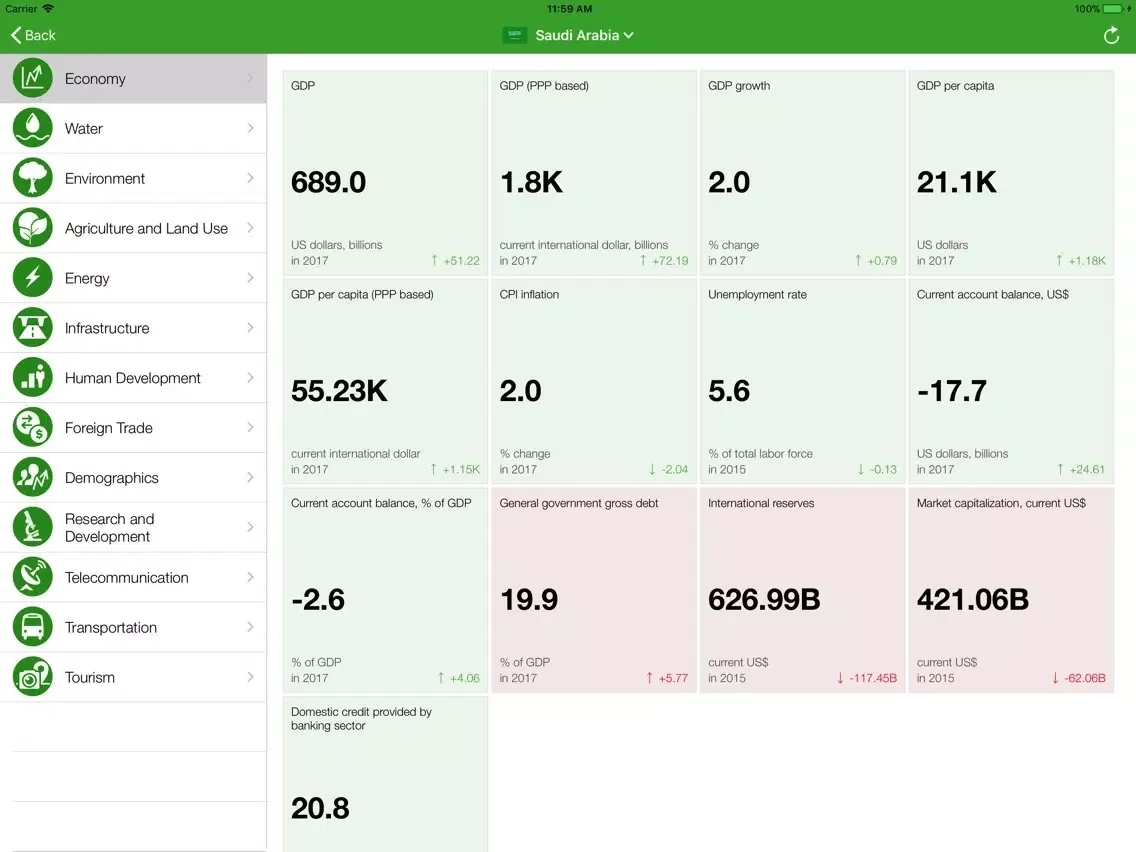Open the GDP per capita 21.1K card
Image resolution: width=1136 pixels, height=852 pixels.
(x=1011, y=172)
